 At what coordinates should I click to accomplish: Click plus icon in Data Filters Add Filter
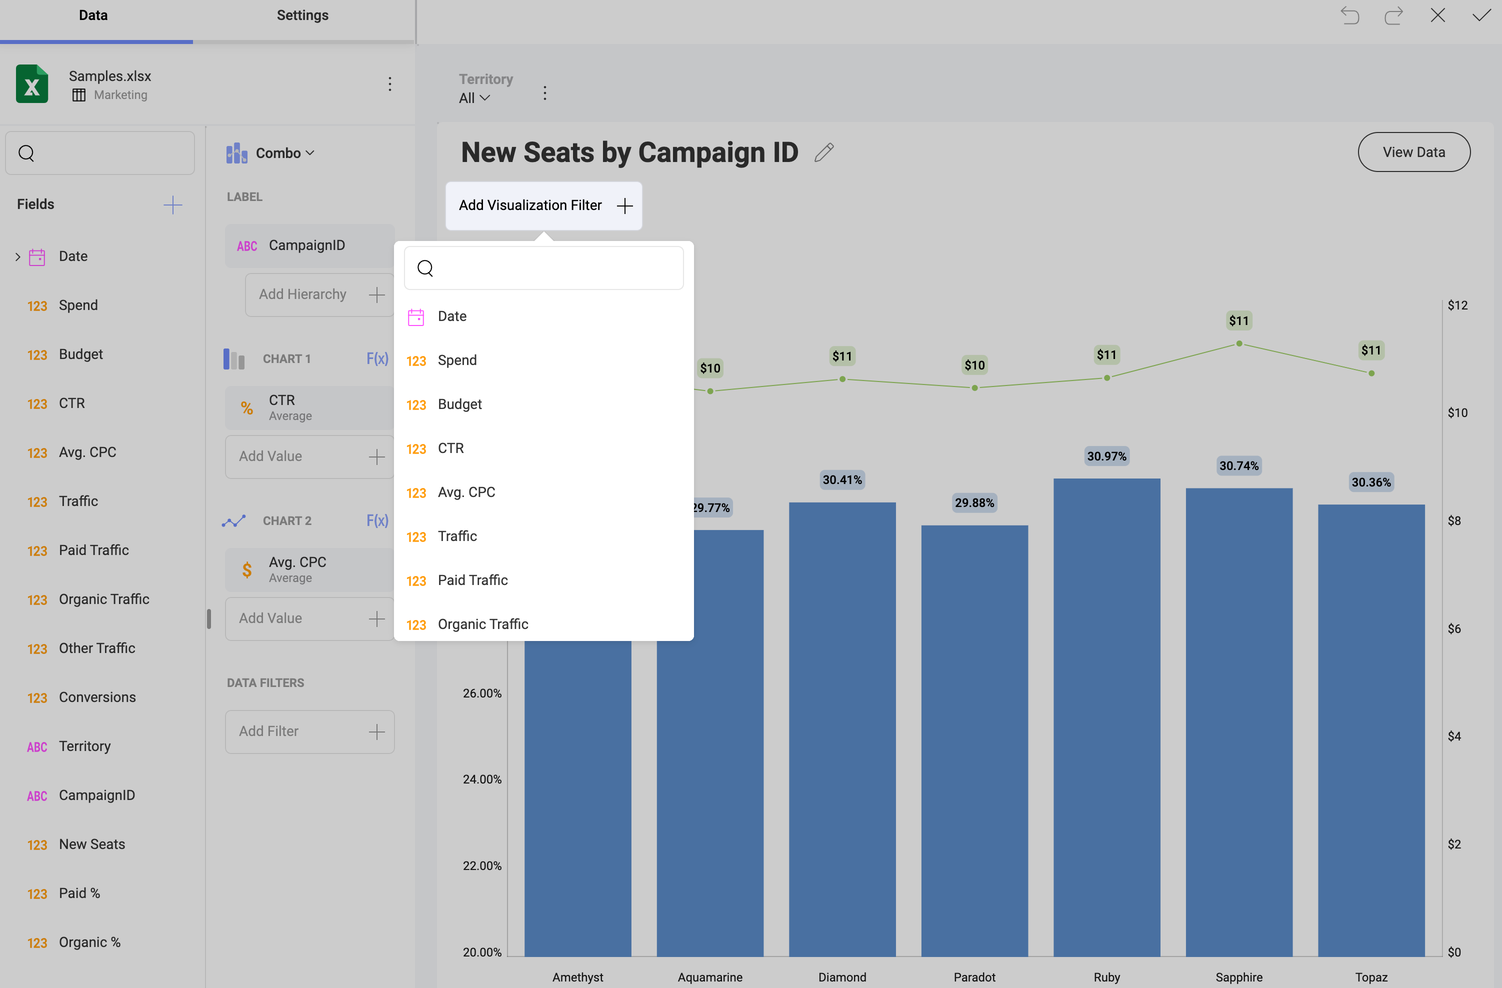pos(376,731)
